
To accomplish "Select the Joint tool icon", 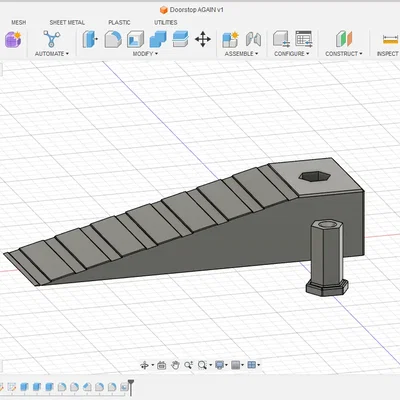I will [253, 39].
